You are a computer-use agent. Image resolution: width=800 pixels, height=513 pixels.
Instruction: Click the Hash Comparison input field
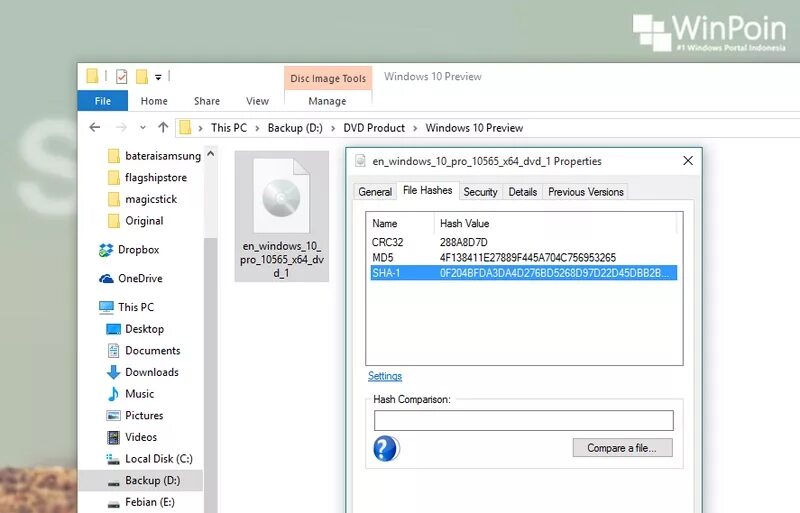523,421
